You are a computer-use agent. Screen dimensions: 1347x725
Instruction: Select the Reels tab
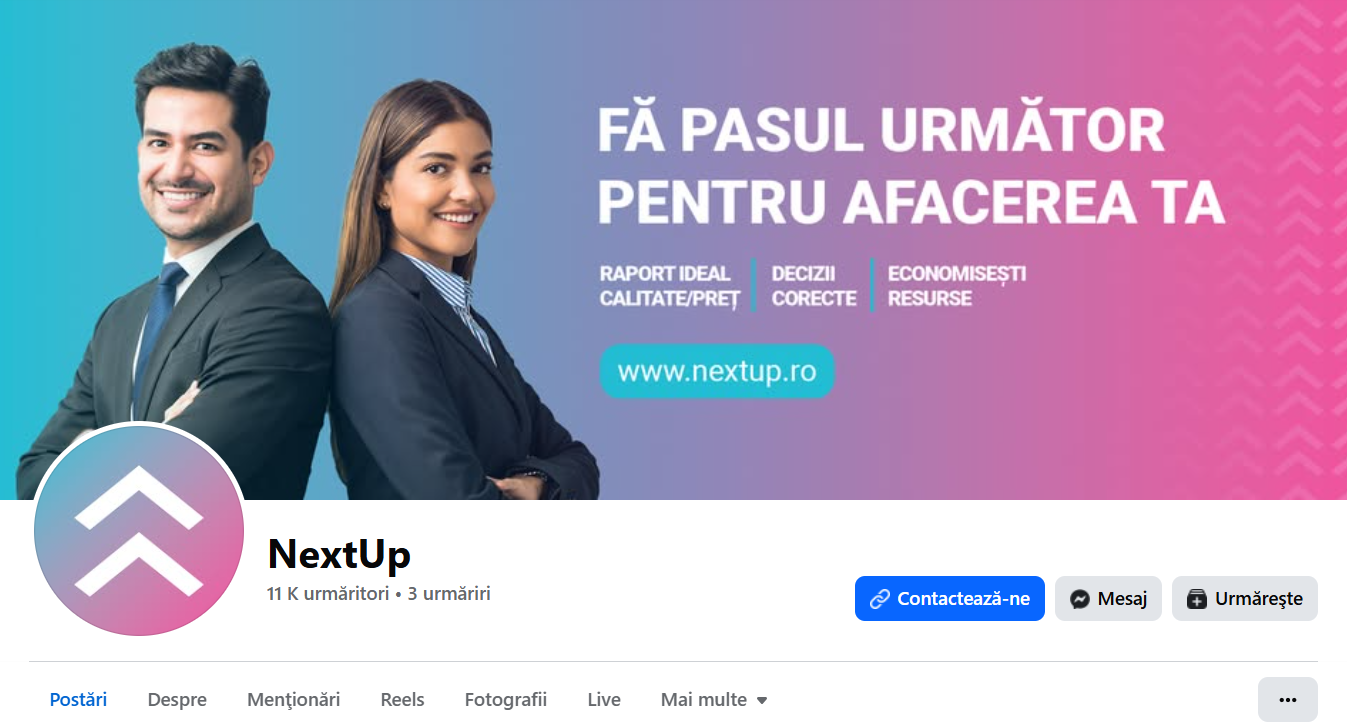(402, 700)
